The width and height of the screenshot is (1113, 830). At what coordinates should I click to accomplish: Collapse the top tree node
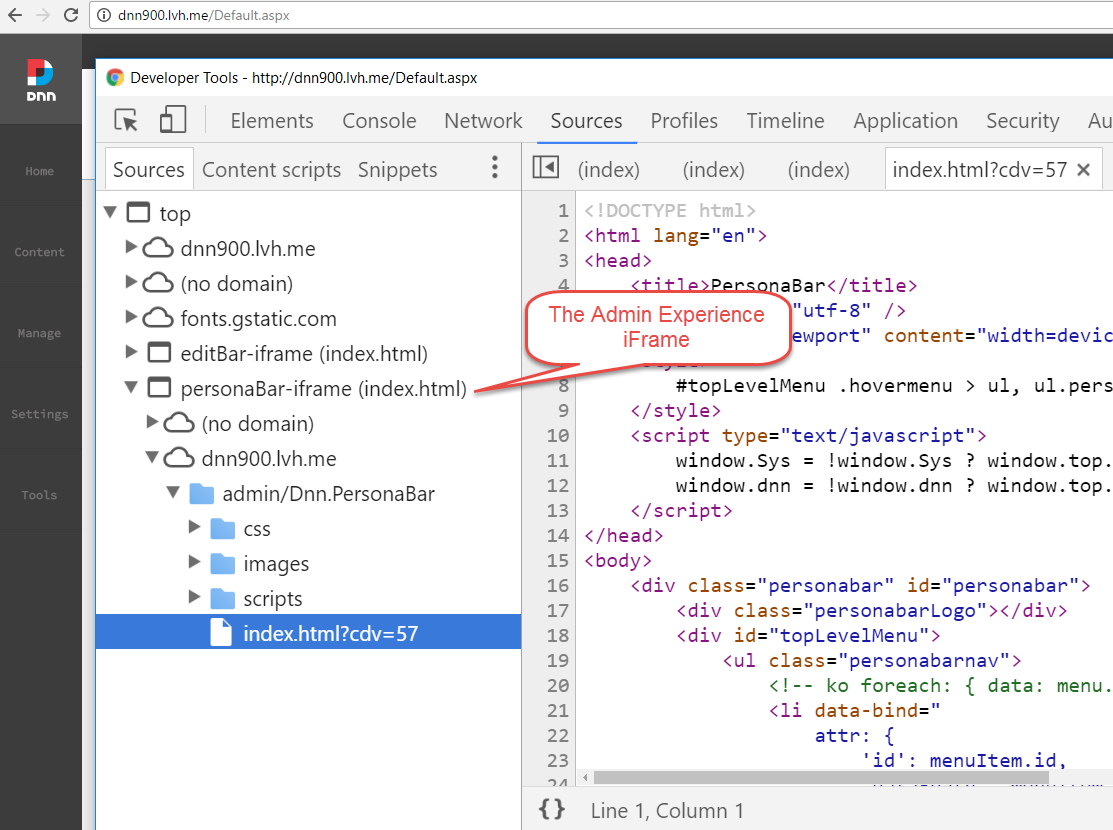[111, 212]
